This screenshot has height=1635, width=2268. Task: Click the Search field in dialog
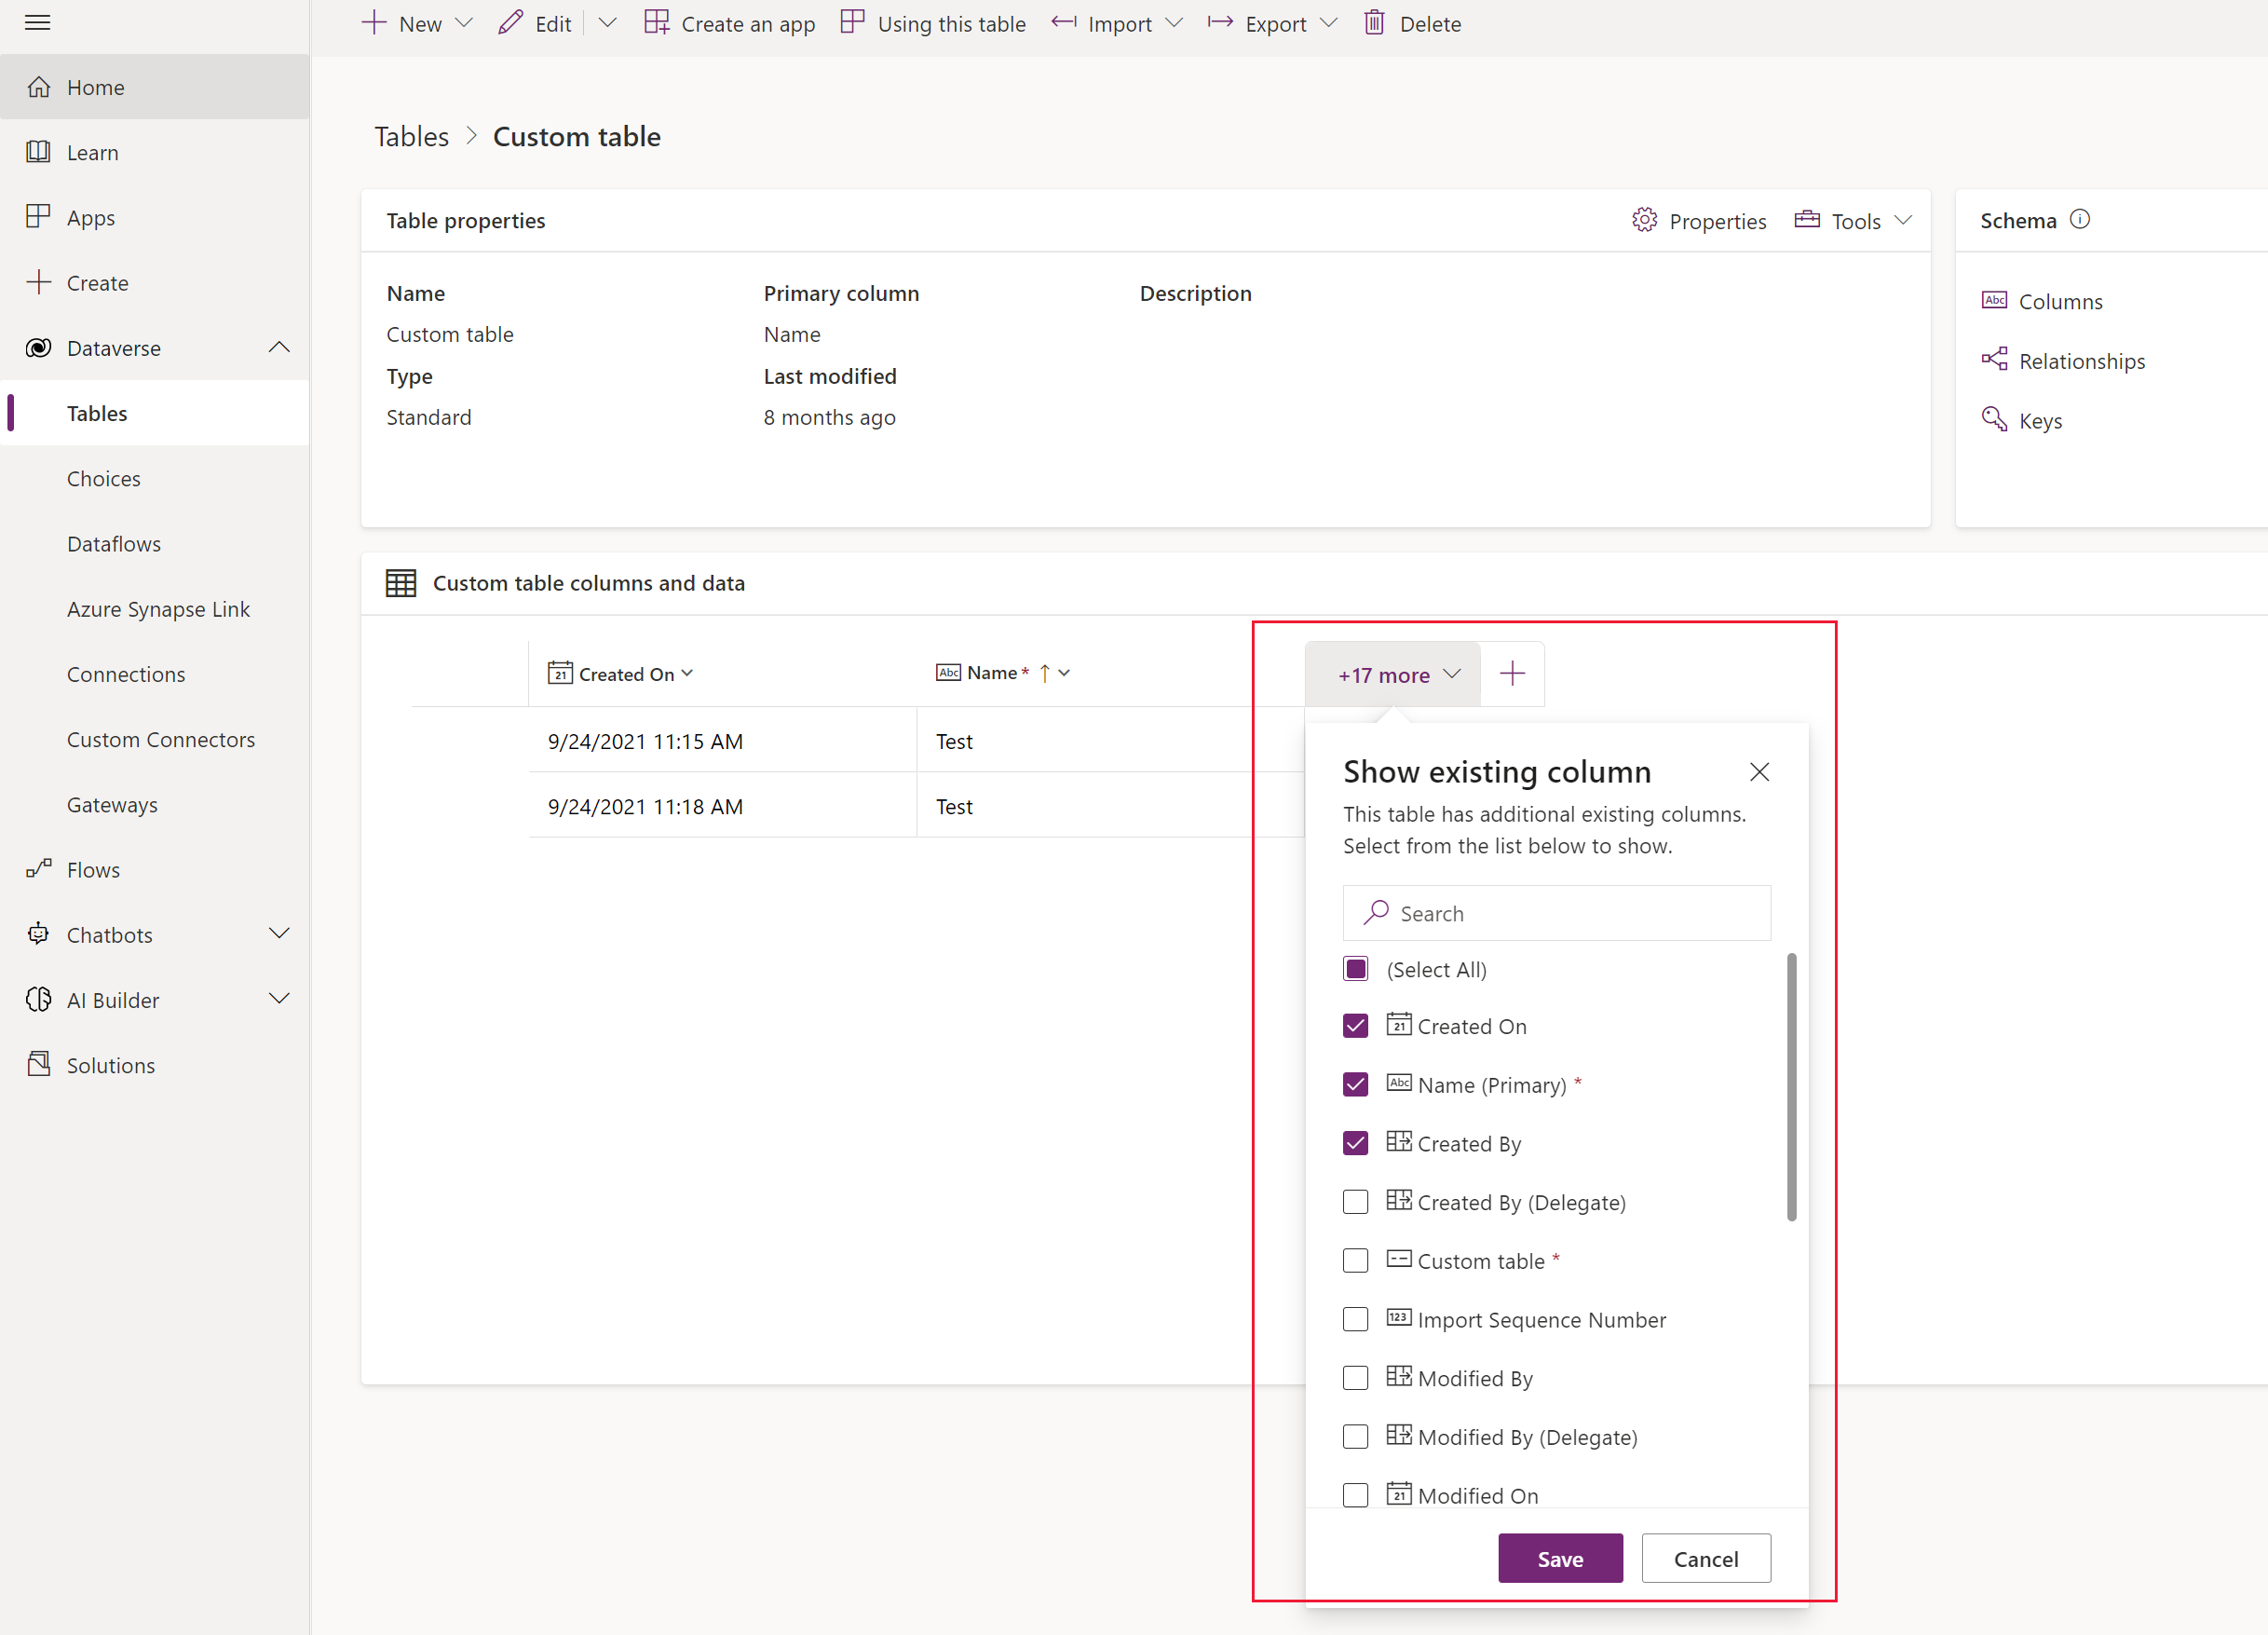tap(1556, 913)
